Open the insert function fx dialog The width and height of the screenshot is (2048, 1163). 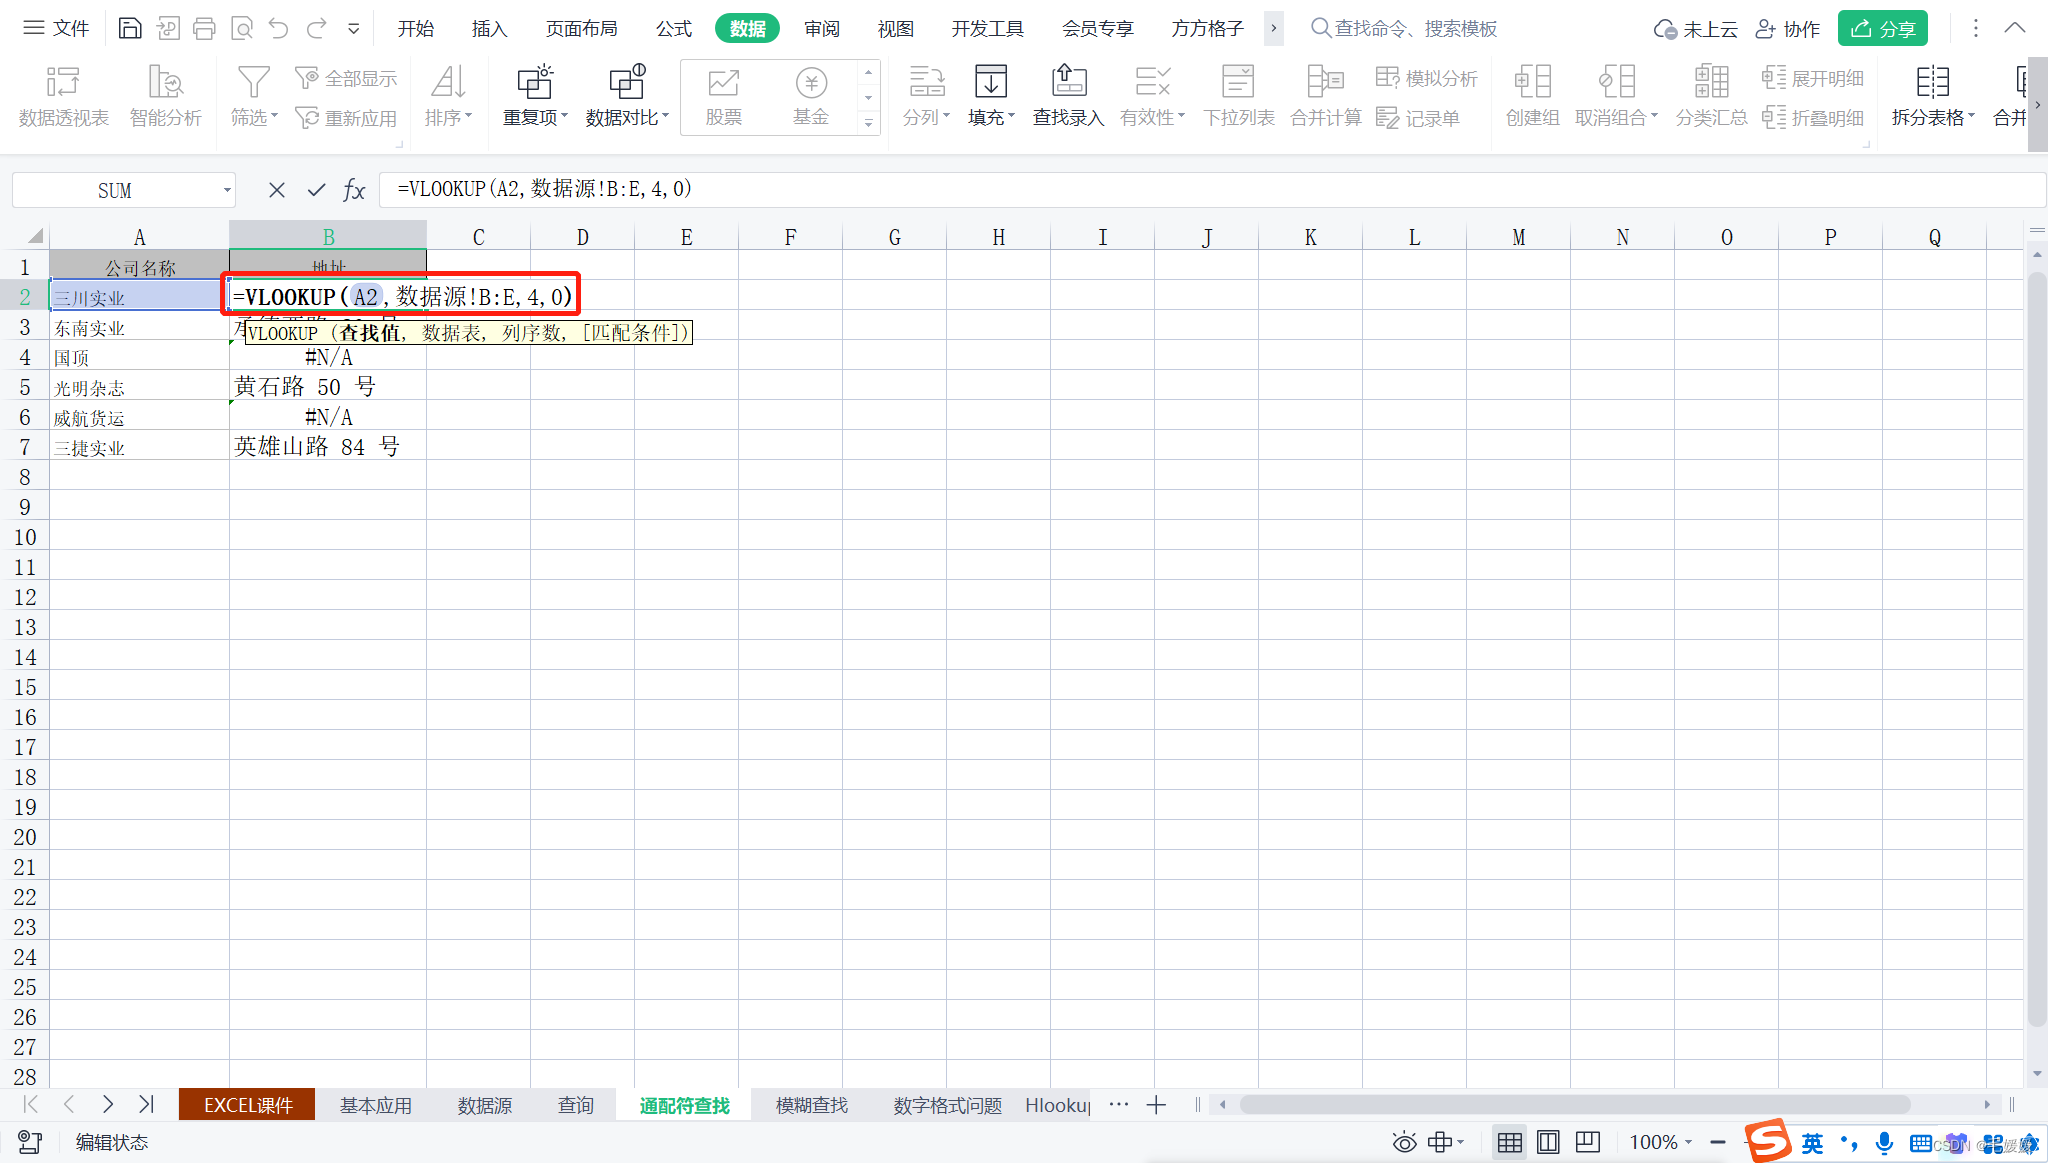tap(354, 190)
